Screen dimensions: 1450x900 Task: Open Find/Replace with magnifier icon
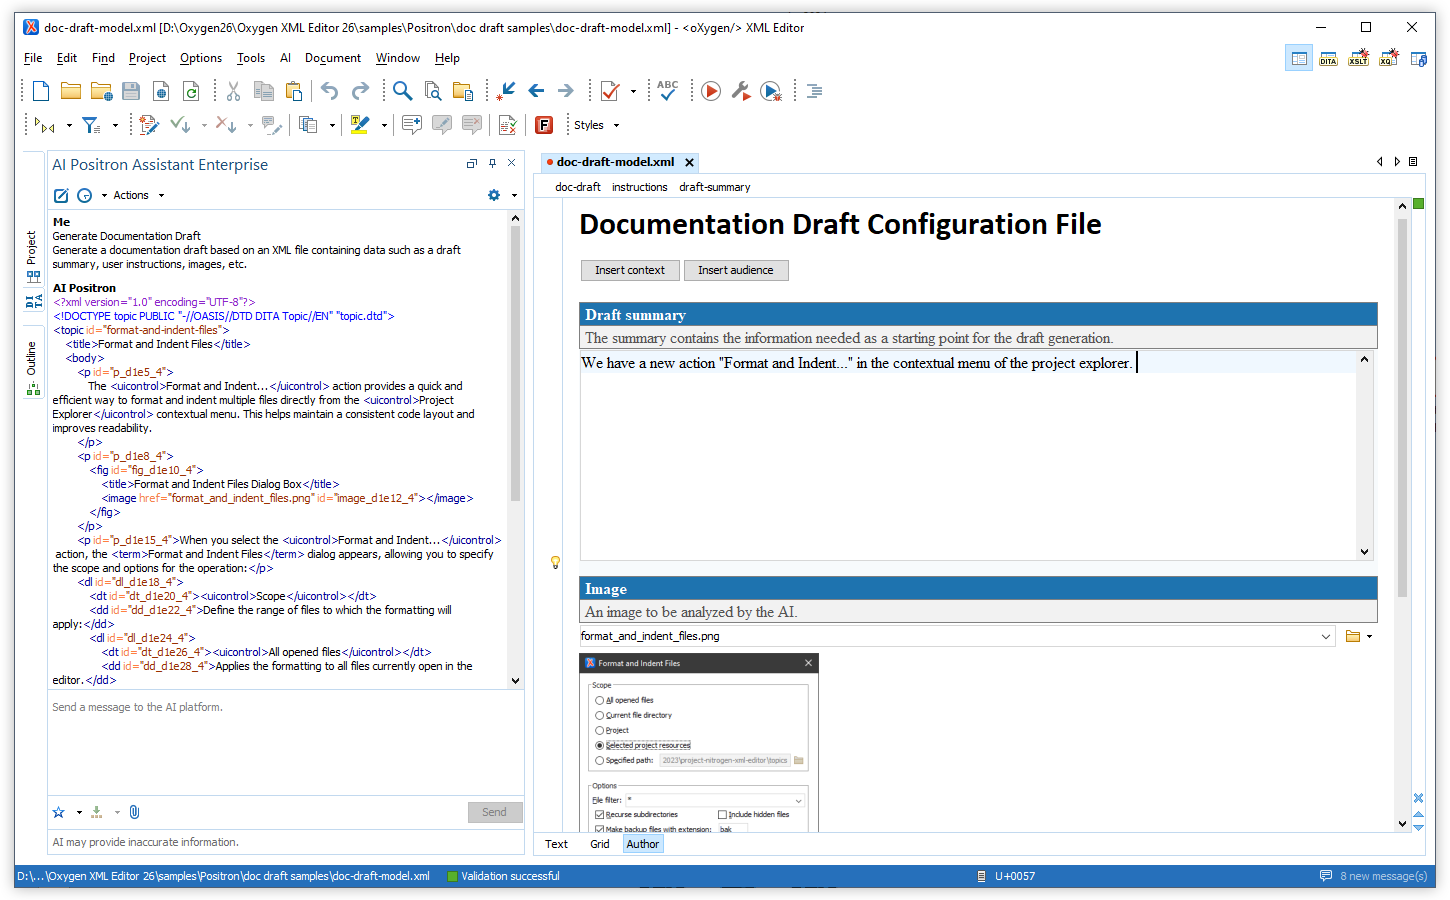402,91
